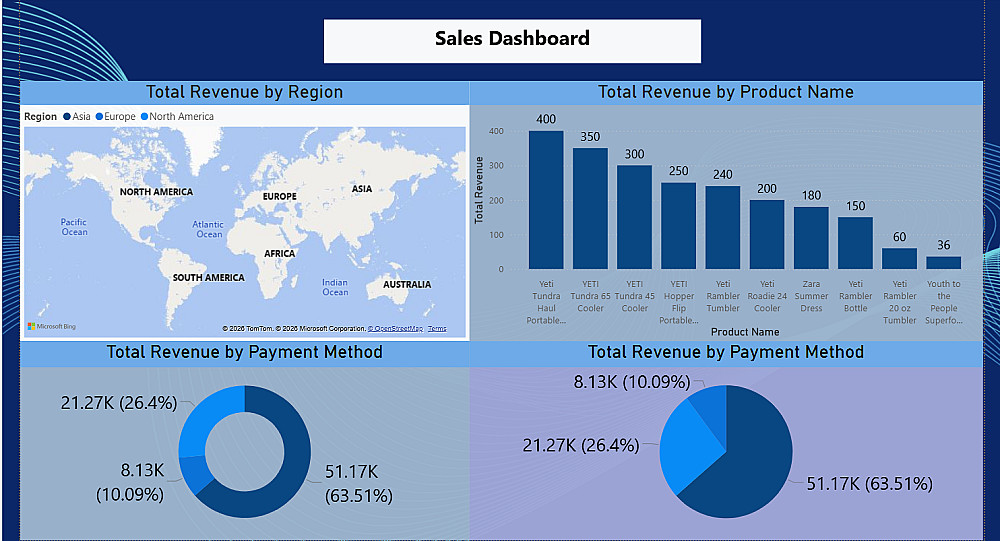The height and width of the screenshot is (541, 1000).
Task: Select the Zara Summer Dress bar
Action: (811, 237)
